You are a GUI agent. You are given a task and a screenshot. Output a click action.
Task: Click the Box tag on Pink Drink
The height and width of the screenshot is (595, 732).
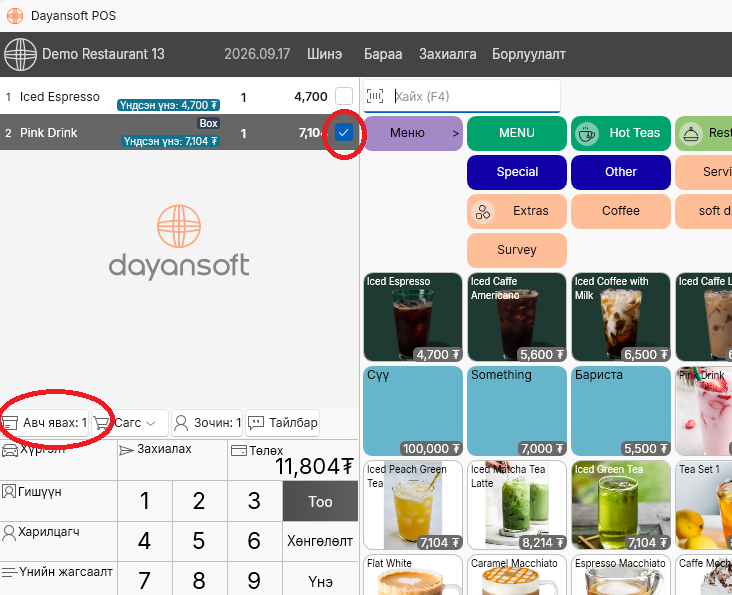click(x=208, y=123)
